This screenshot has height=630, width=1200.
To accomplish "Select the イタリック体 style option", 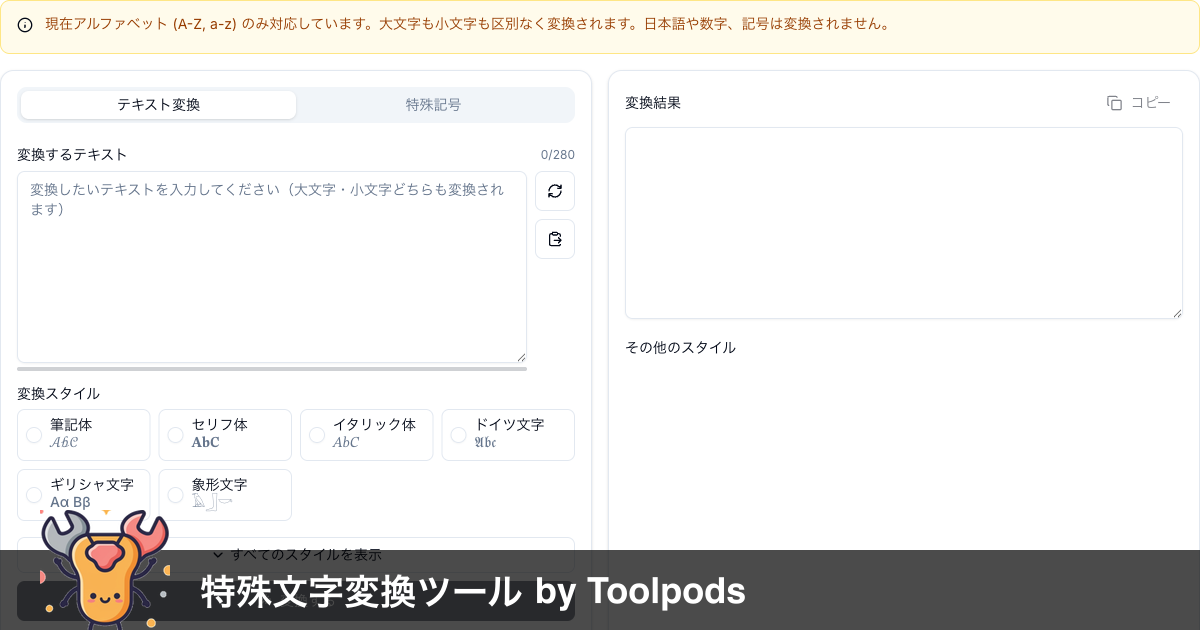I will pos(317,434).
